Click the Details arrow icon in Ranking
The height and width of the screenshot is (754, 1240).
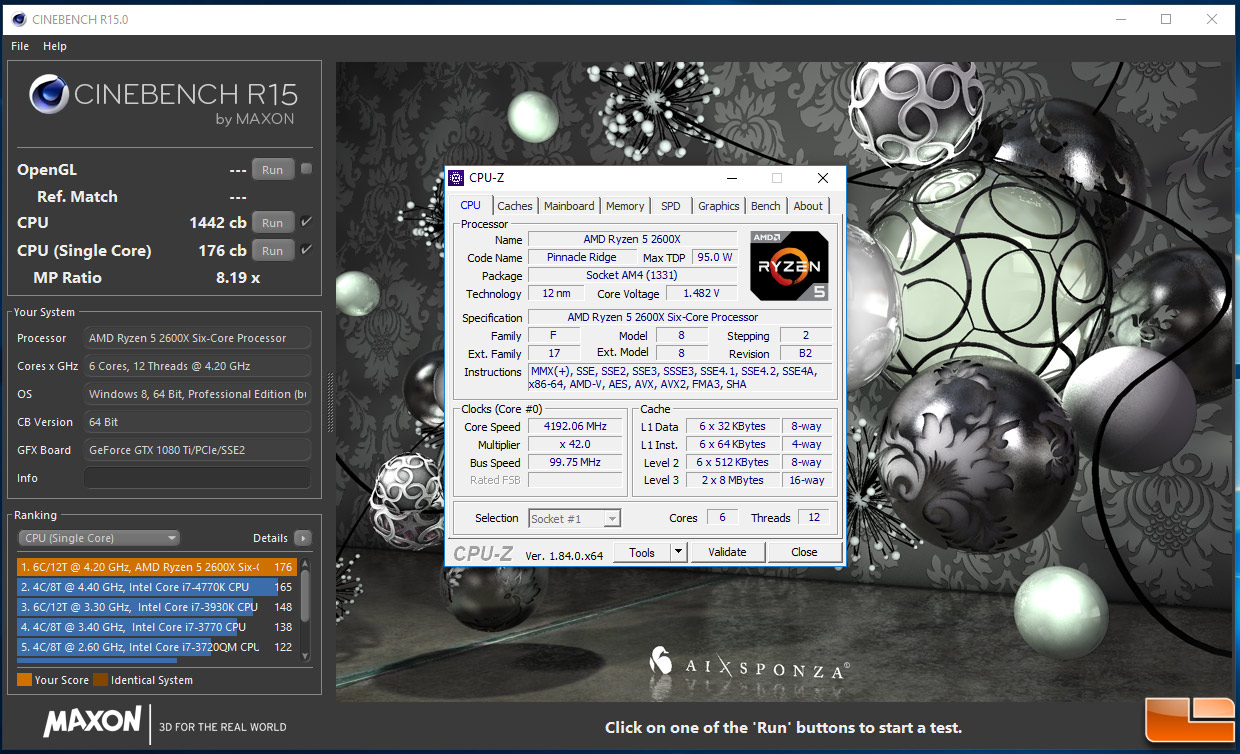tap(302, 538)
